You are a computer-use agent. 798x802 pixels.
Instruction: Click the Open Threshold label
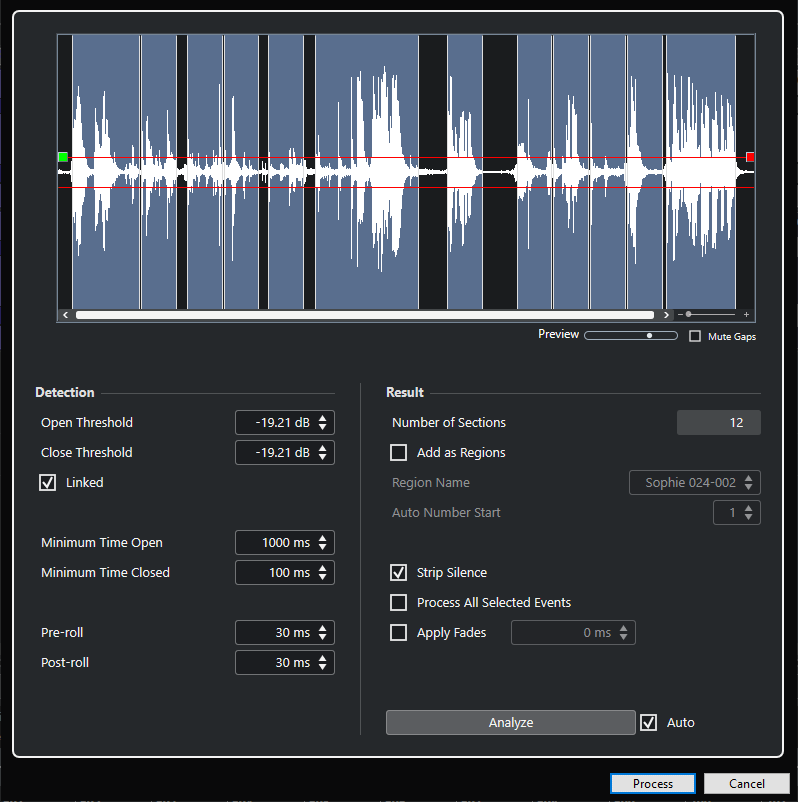(x=87, y=422)
